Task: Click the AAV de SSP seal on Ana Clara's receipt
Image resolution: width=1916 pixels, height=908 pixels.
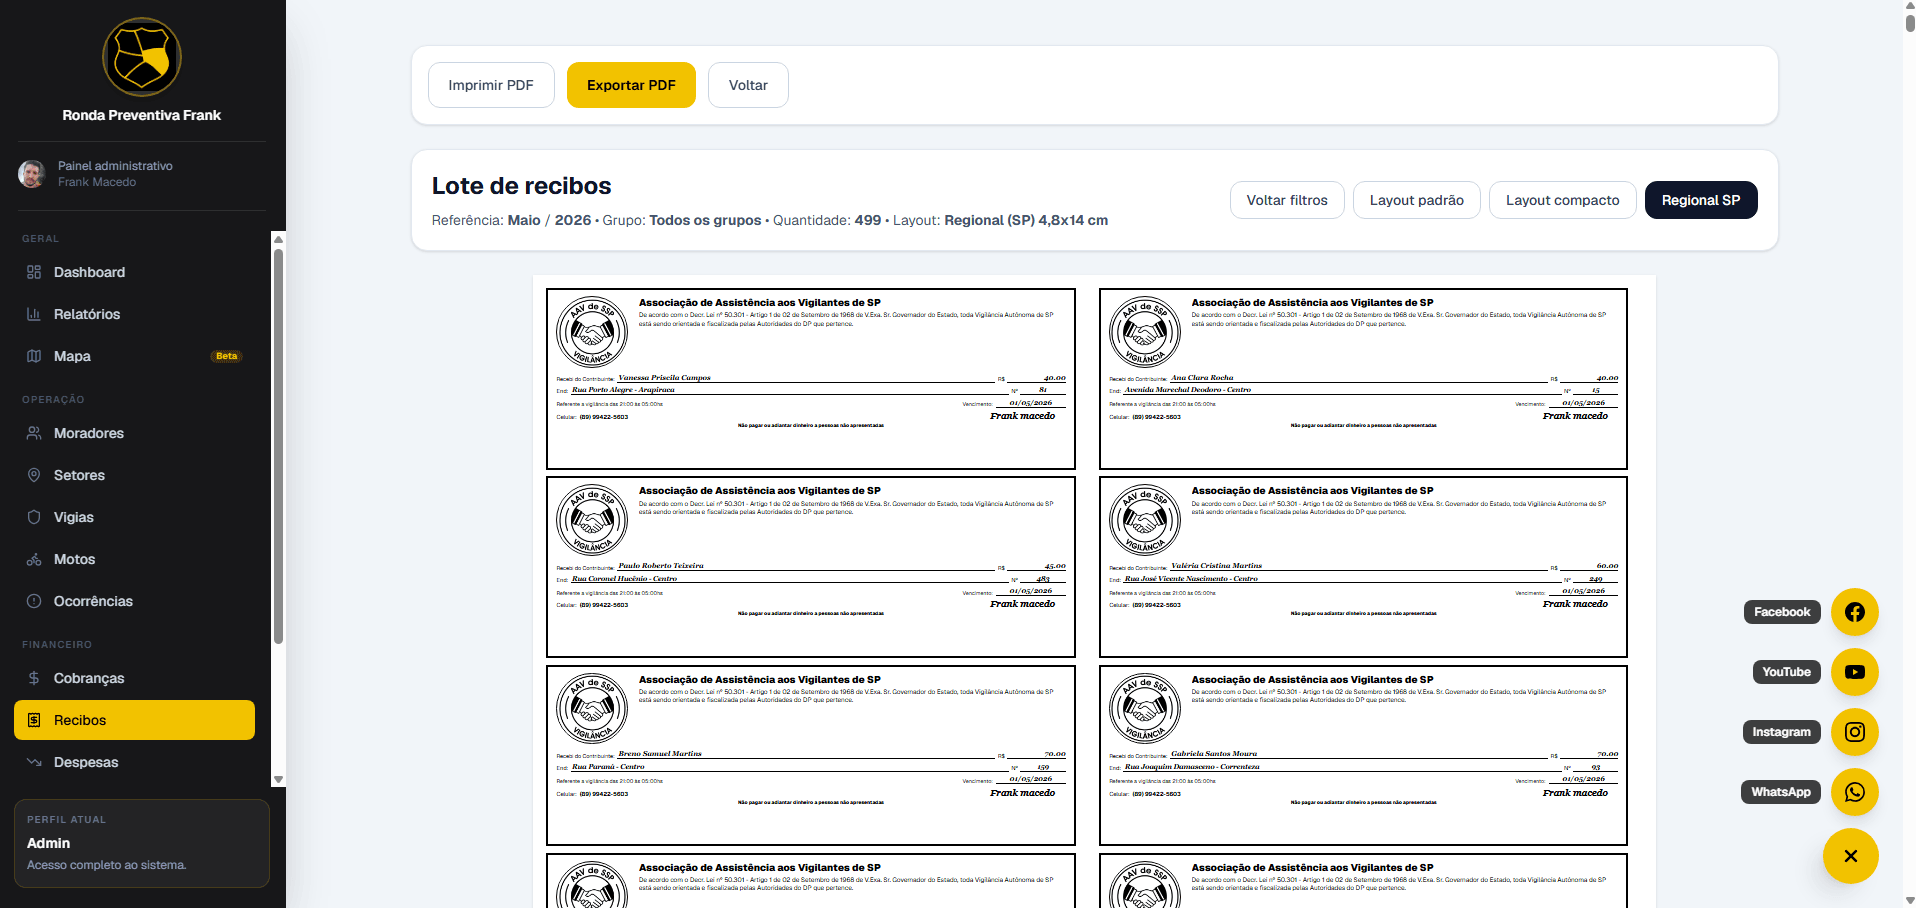Action: [x=1145, y=332]
